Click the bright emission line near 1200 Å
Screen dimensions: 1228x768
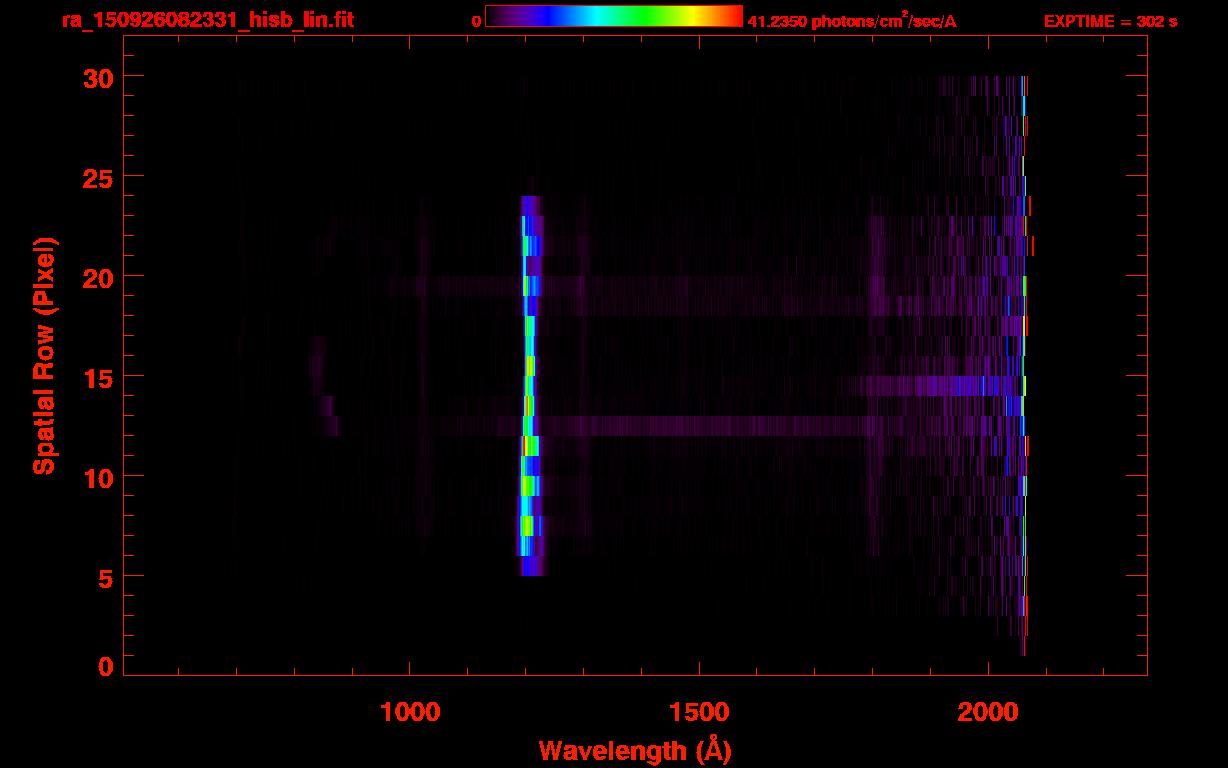click(x=529, y=385)
